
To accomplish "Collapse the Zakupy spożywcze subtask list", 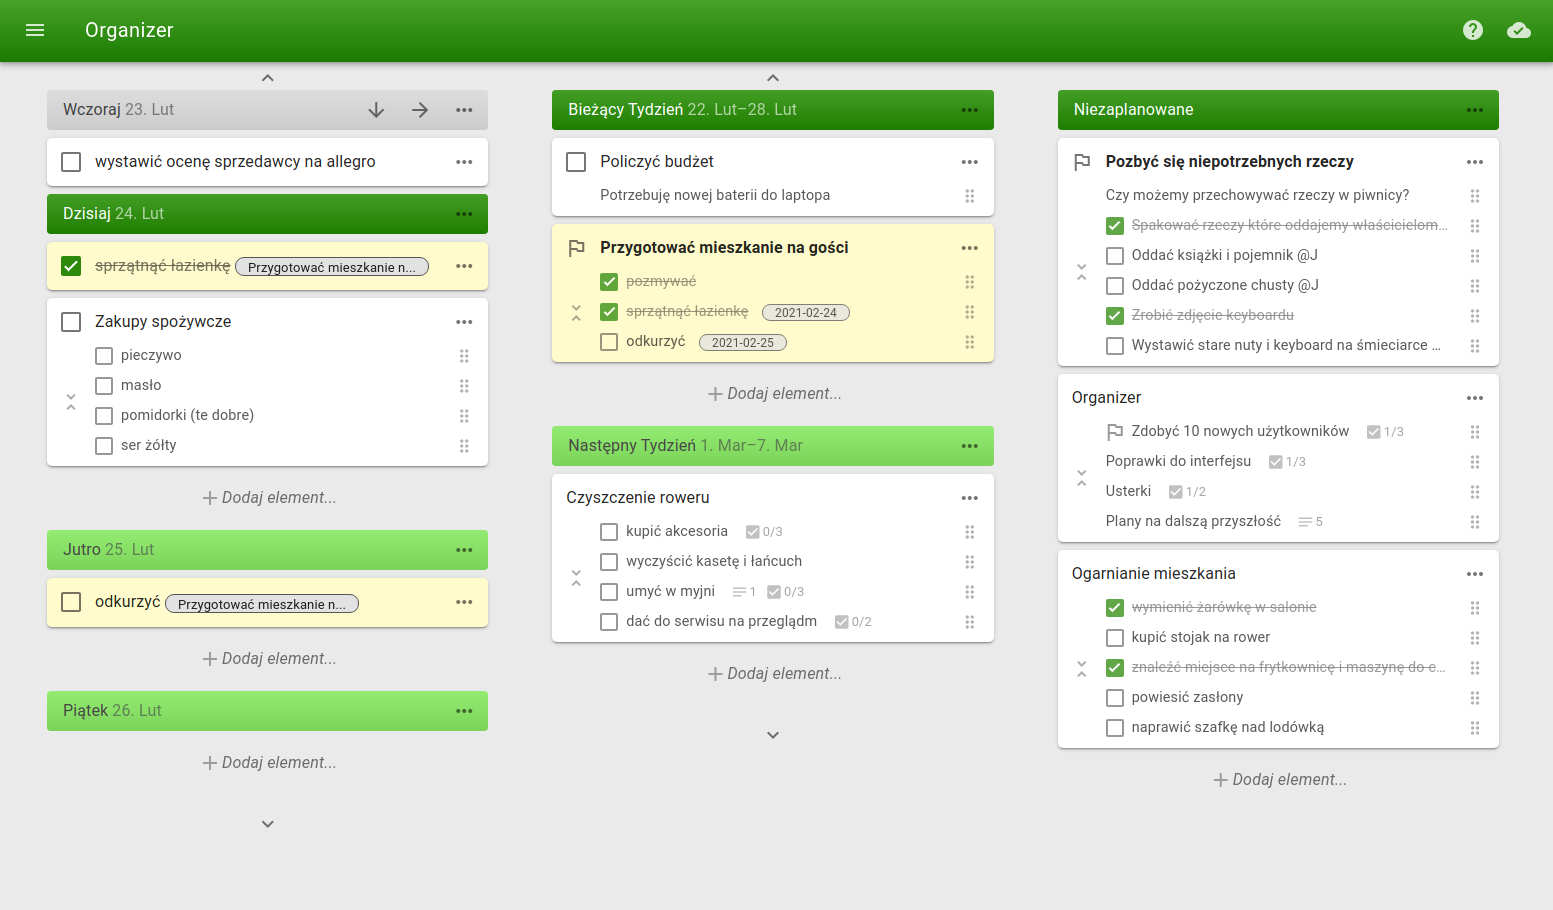I will click(71, 402).
